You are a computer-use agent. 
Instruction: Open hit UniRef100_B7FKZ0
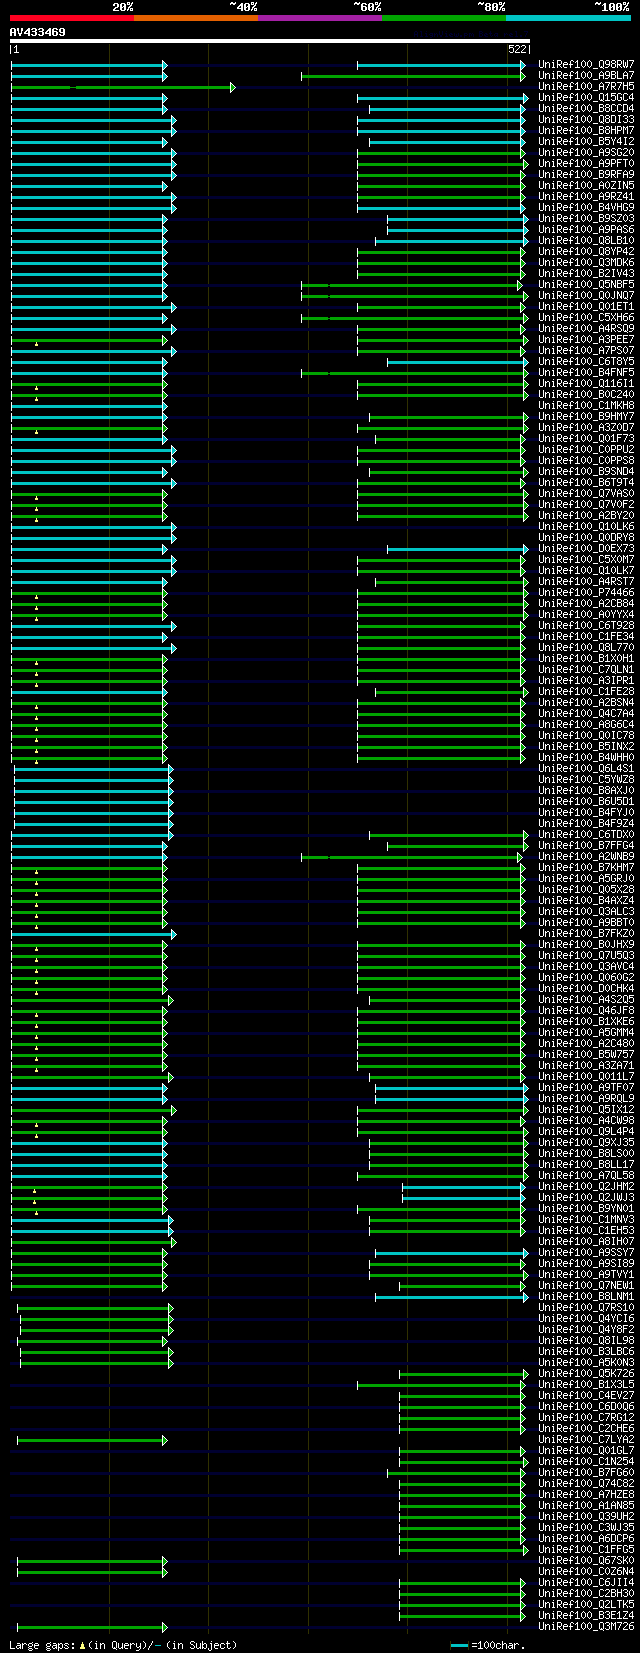tap(586, 933)
